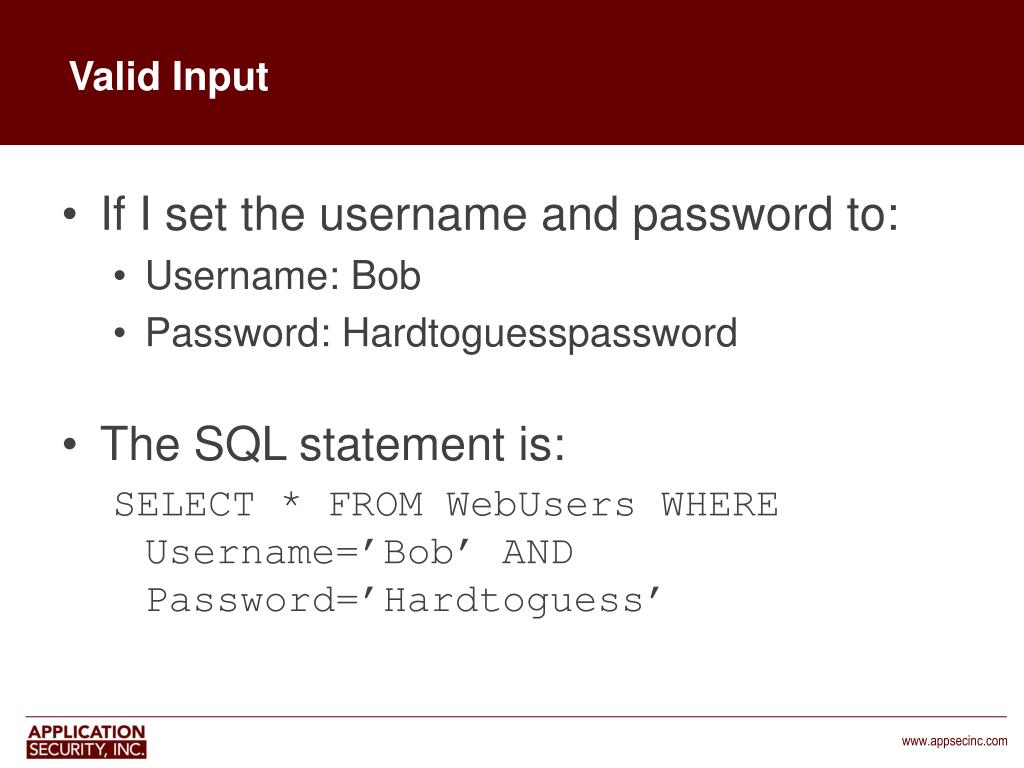Click the Username='Bob' AND code line

tap(359, 552)
